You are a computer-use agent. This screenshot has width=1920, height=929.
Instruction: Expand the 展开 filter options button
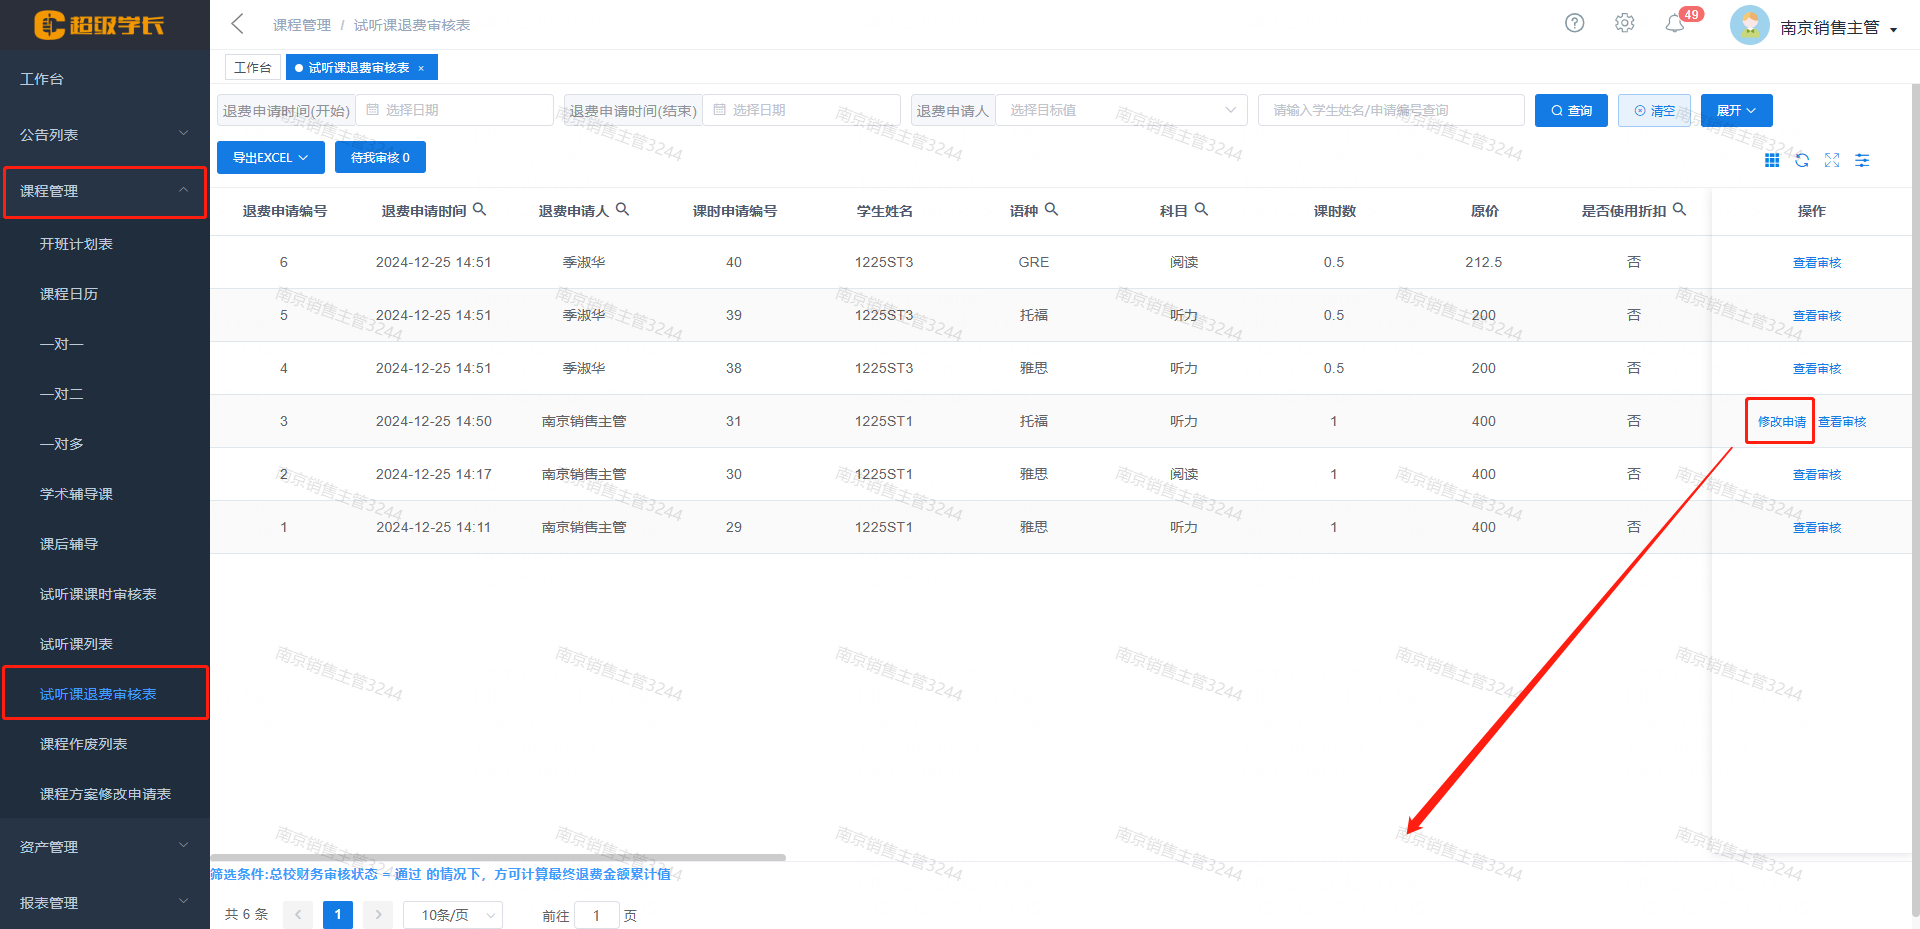coord(1735,110)
